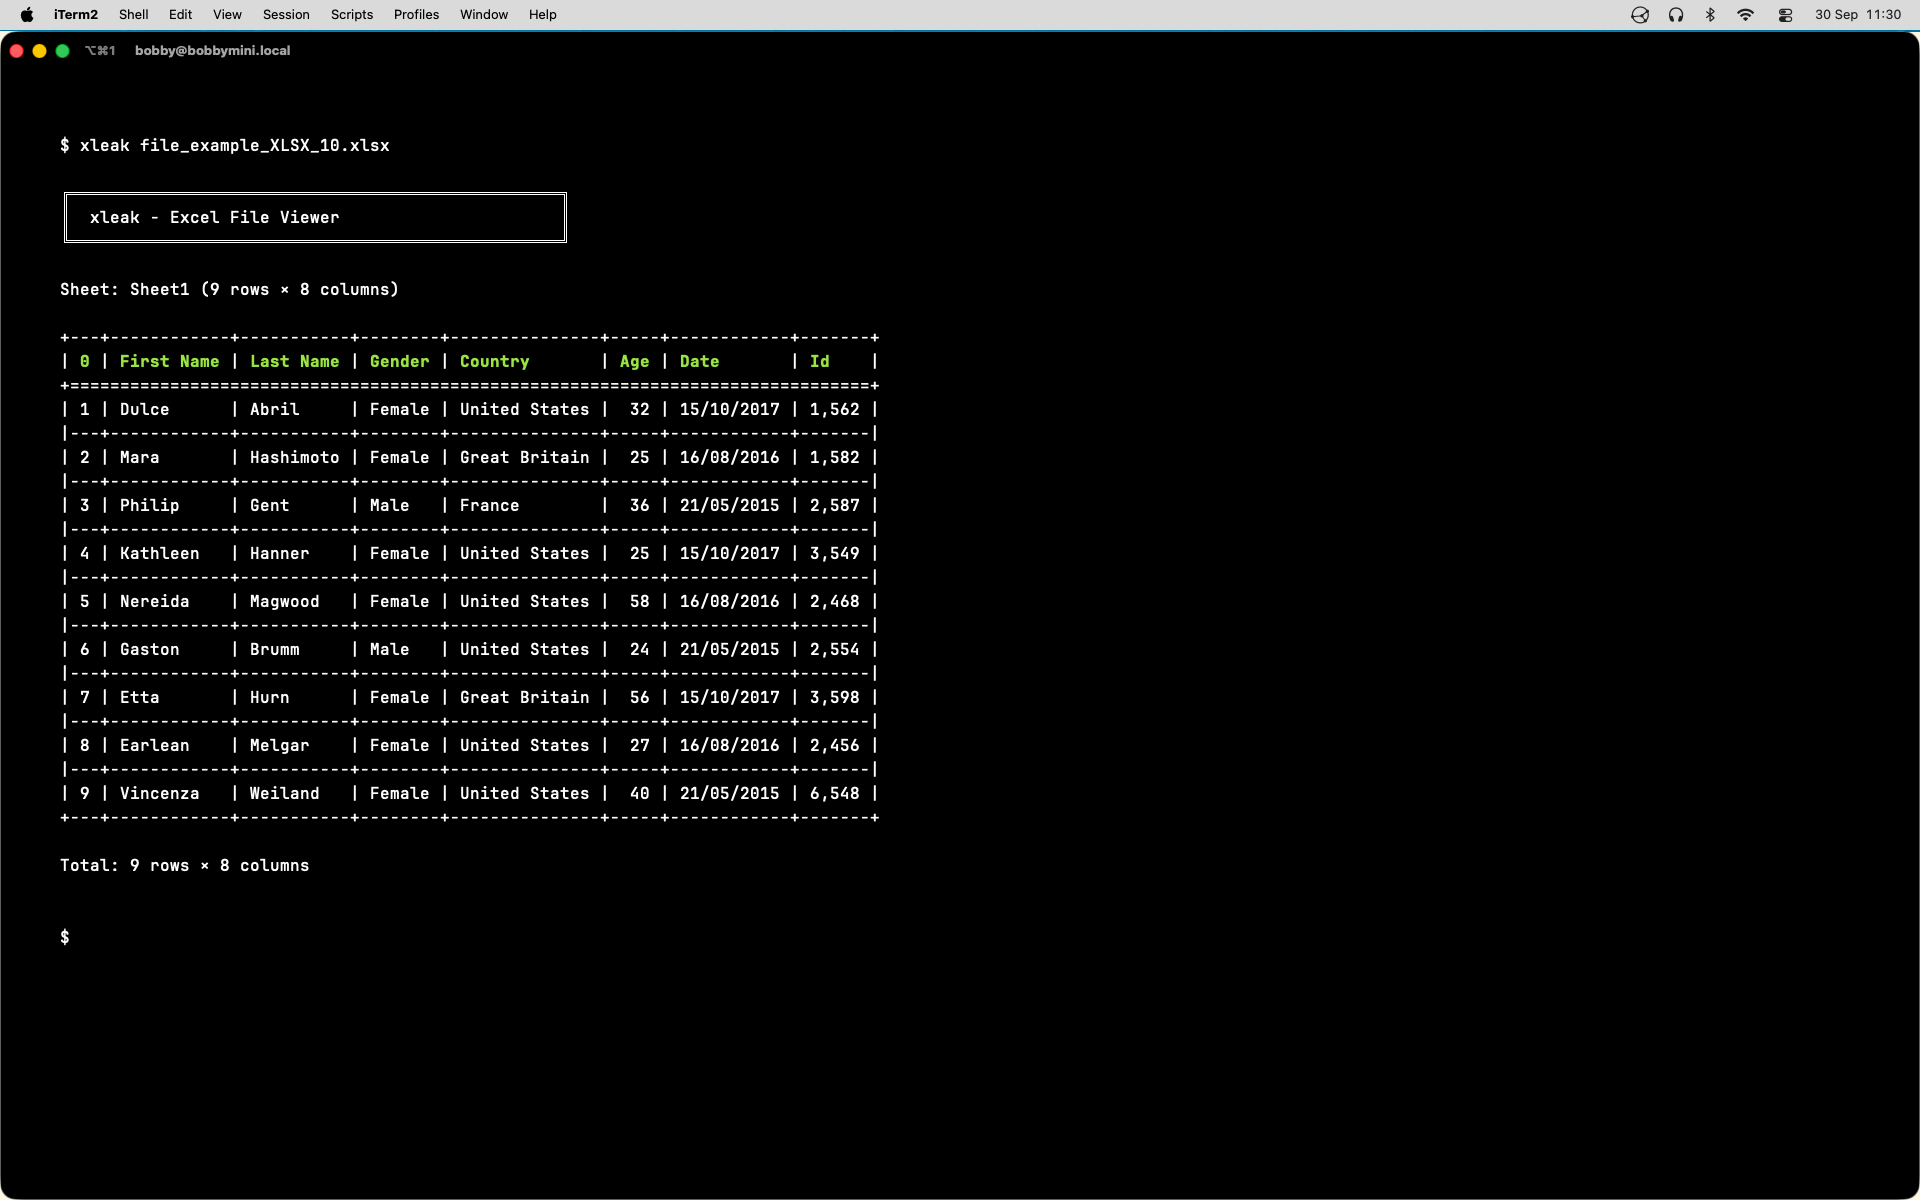Click the first name Dulce
Image resolution: width=1920 pixels, height=1200 pixels.
[145, 410]
